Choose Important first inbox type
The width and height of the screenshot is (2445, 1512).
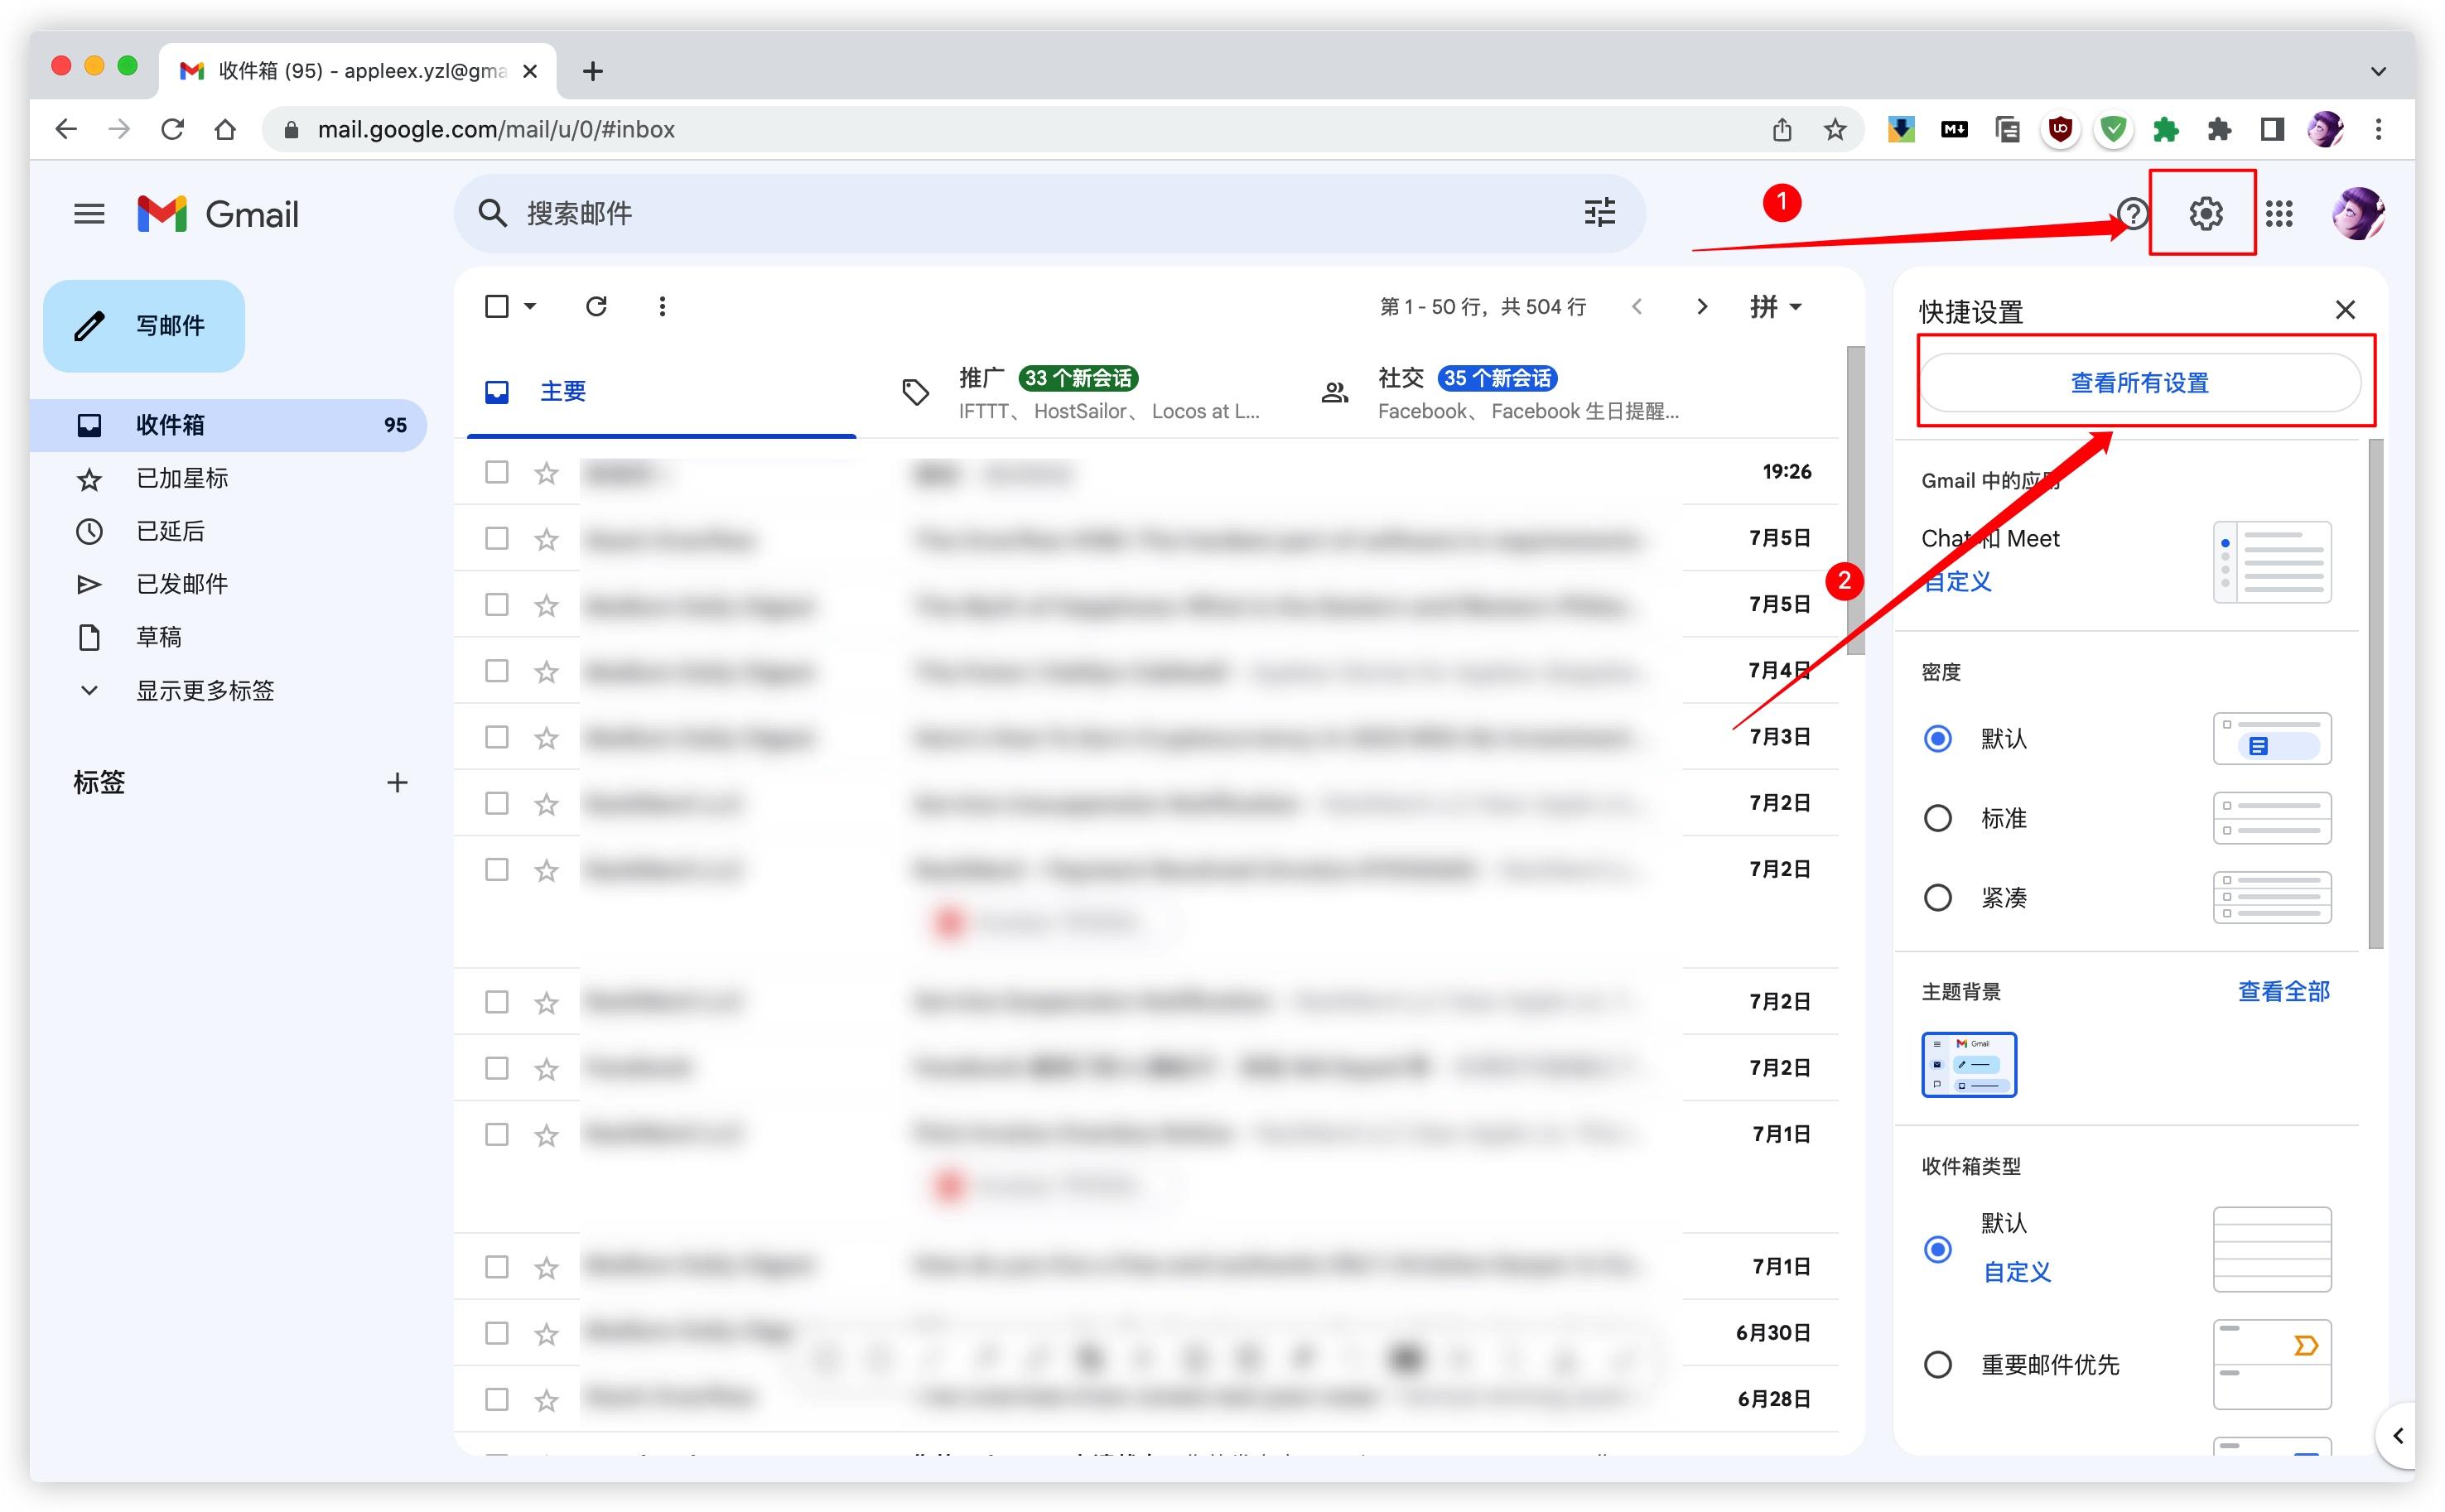[1937, 1364]
